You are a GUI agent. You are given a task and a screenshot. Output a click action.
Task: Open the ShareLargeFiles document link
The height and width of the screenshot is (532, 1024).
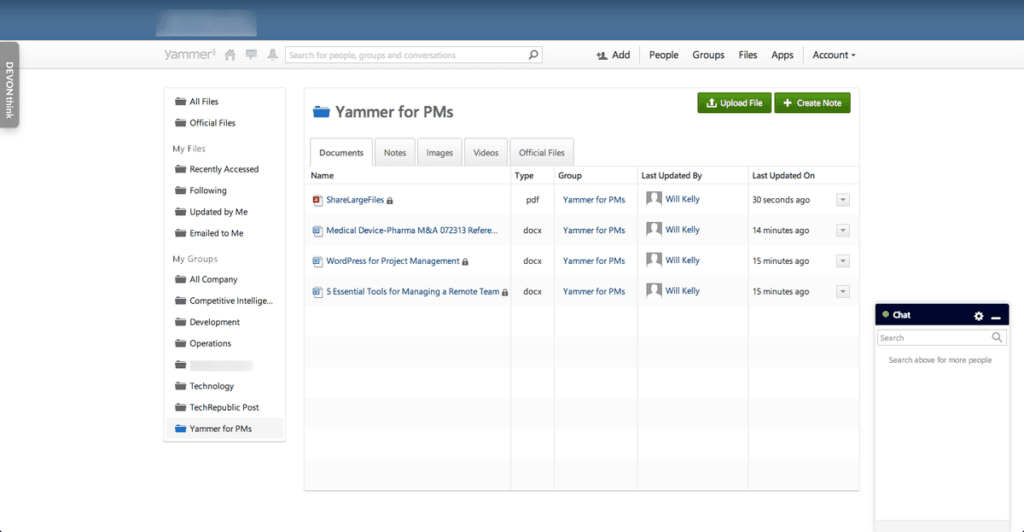(355, 200)
